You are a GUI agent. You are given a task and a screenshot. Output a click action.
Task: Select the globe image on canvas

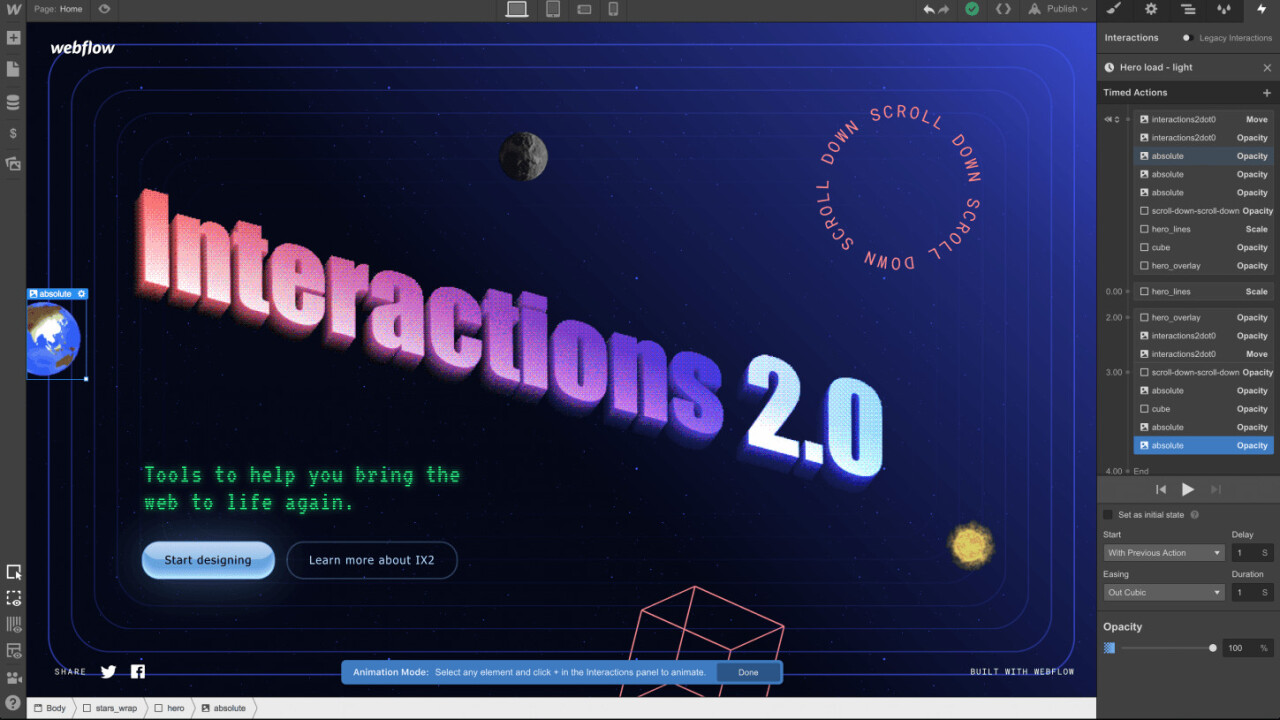point(55,340)
